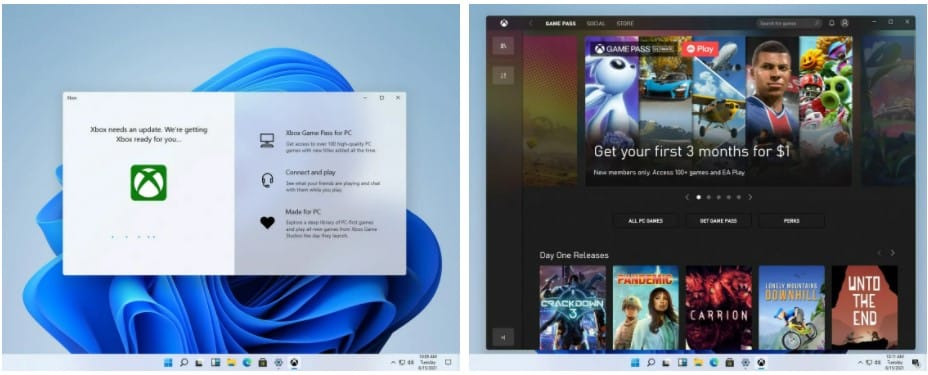Viewport: 928px width, 375px height.
Task: Select the fourth carousel dot indicator
Action: click(x=729, y=197)
